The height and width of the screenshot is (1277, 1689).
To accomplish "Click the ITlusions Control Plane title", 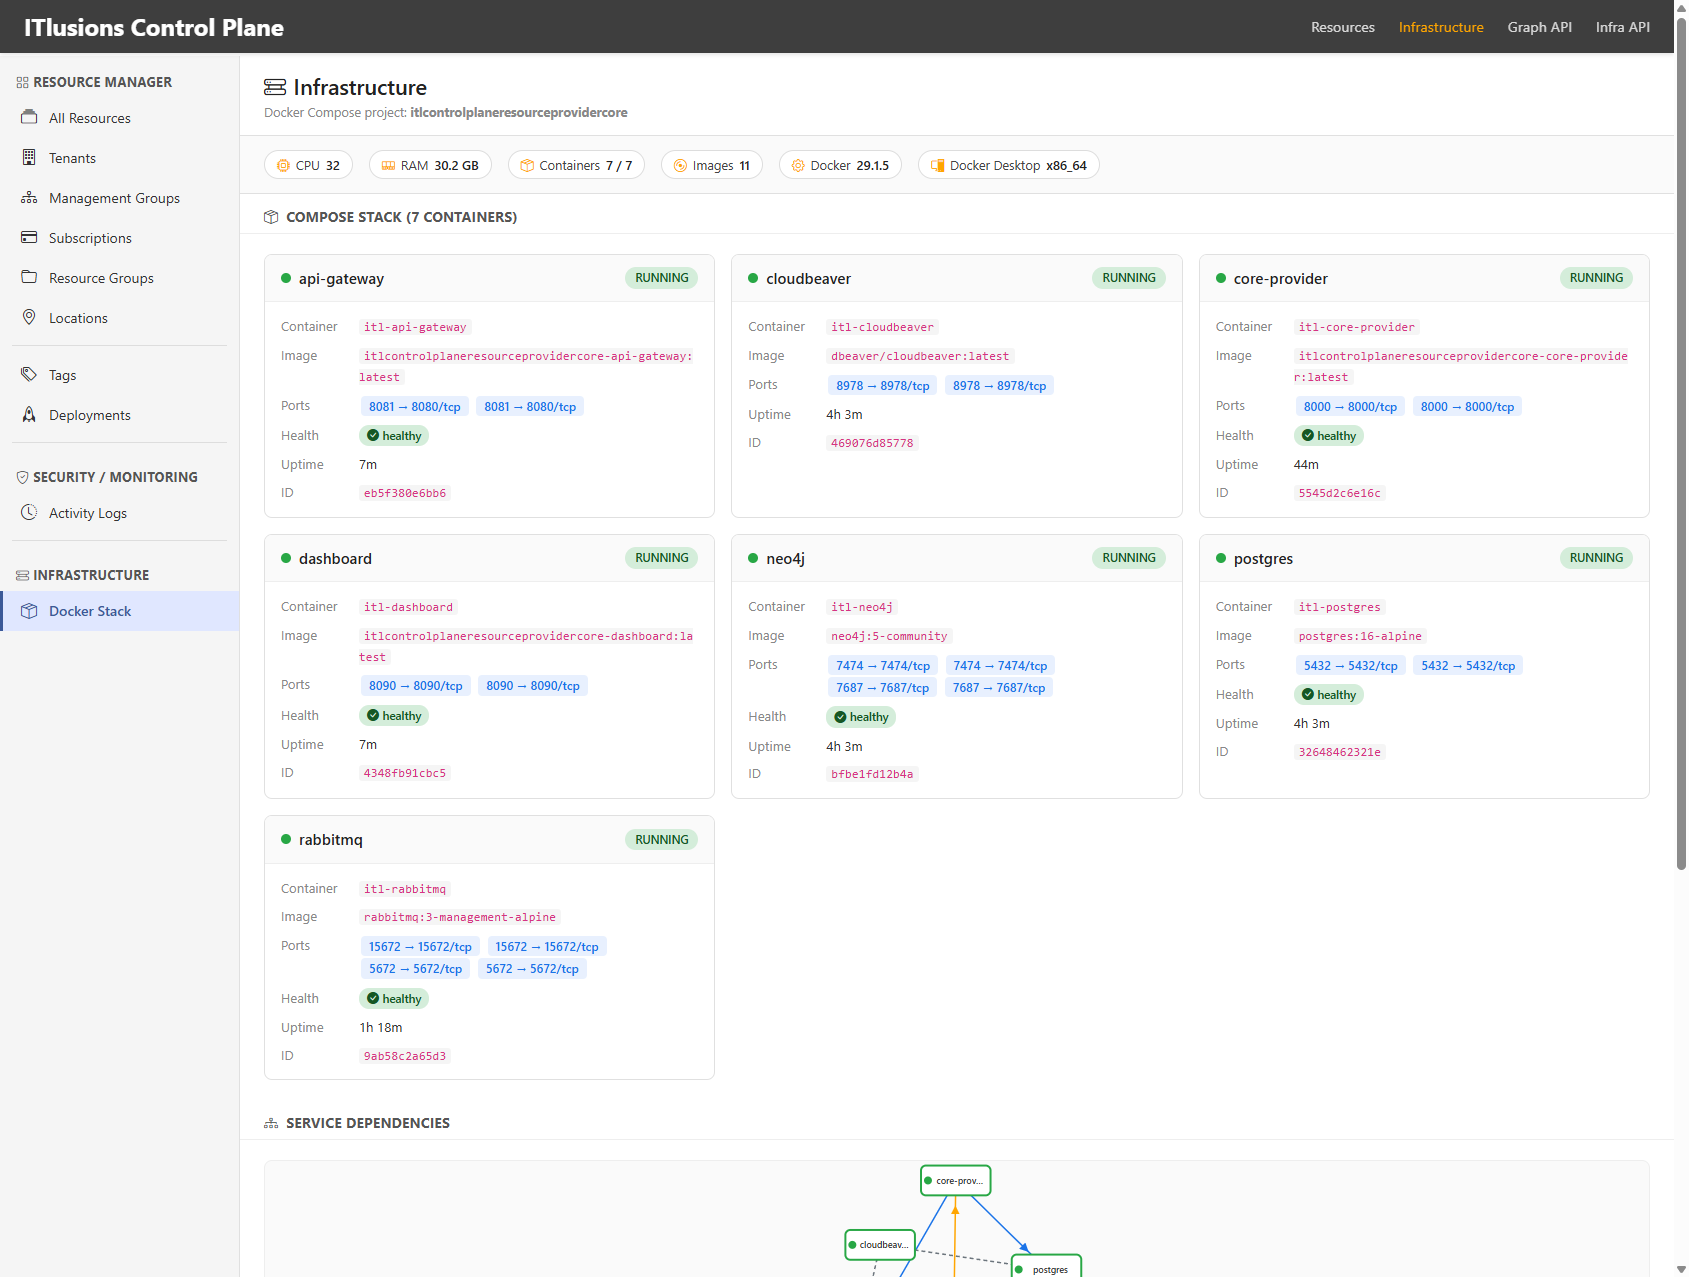I will tap(154, 27).
